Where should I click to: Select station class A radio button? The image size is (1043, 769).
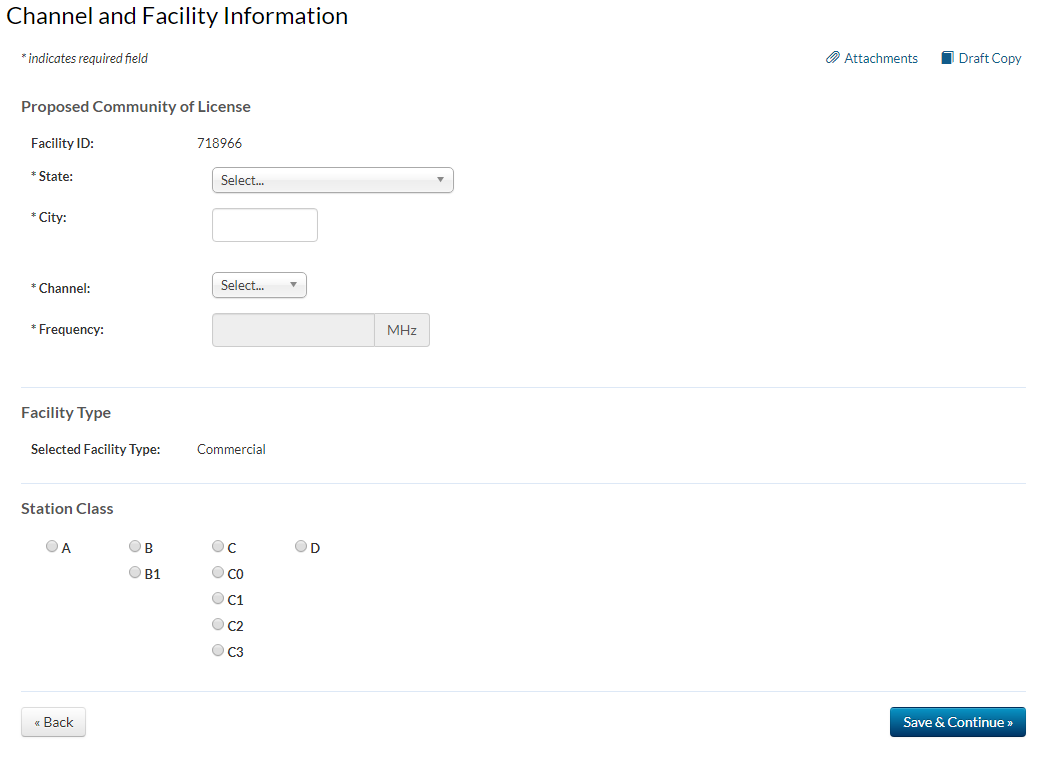tap(51, 547)
